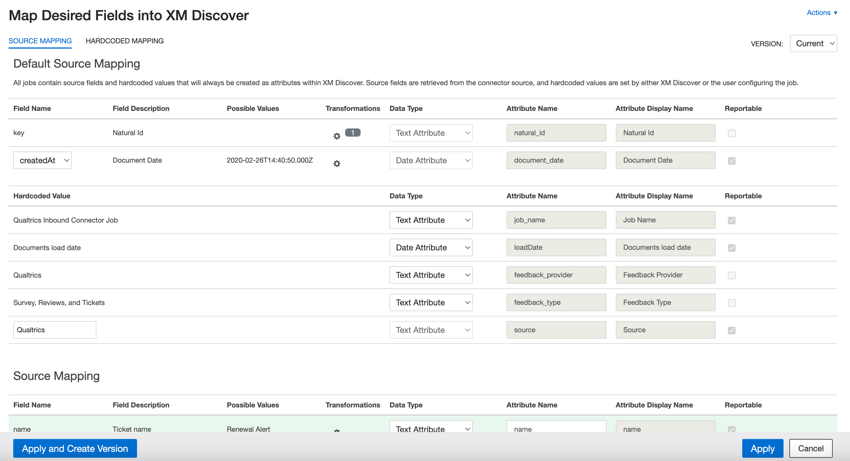Screen dimensions: 850x461
Task: Toggle Reportable checkbox for Natural Id
Action: point(732,133)
